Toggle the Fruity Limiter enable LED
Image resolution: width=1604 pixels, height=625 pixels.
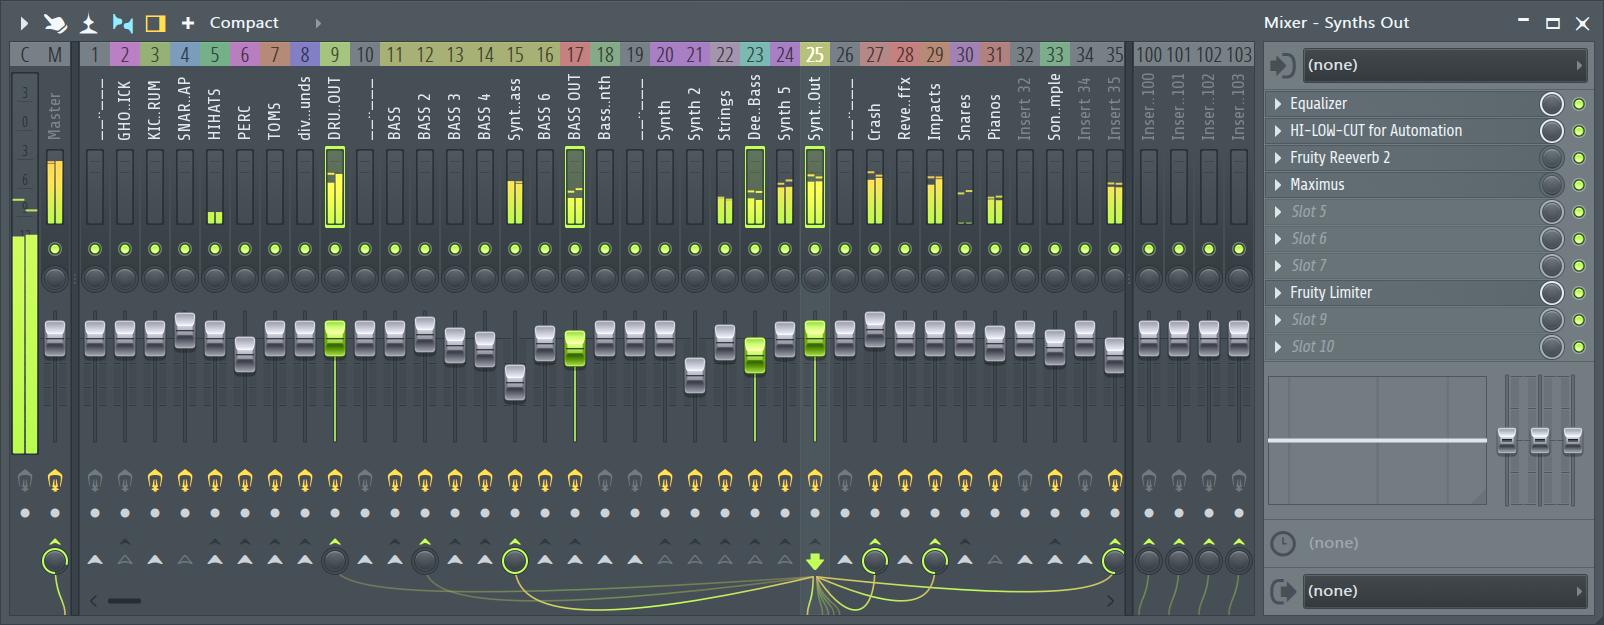(1579, 293)
